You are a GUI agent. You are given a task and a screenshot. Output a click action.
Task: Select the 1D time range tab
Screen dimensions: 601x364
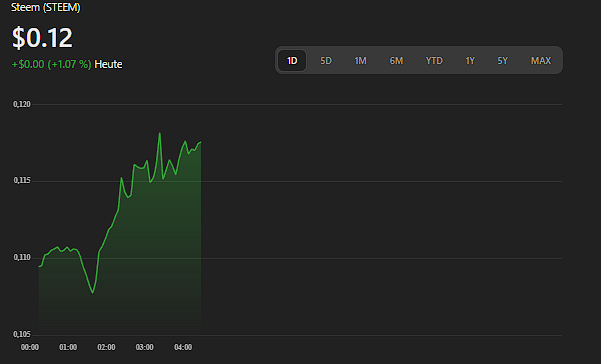pos(292,61)
